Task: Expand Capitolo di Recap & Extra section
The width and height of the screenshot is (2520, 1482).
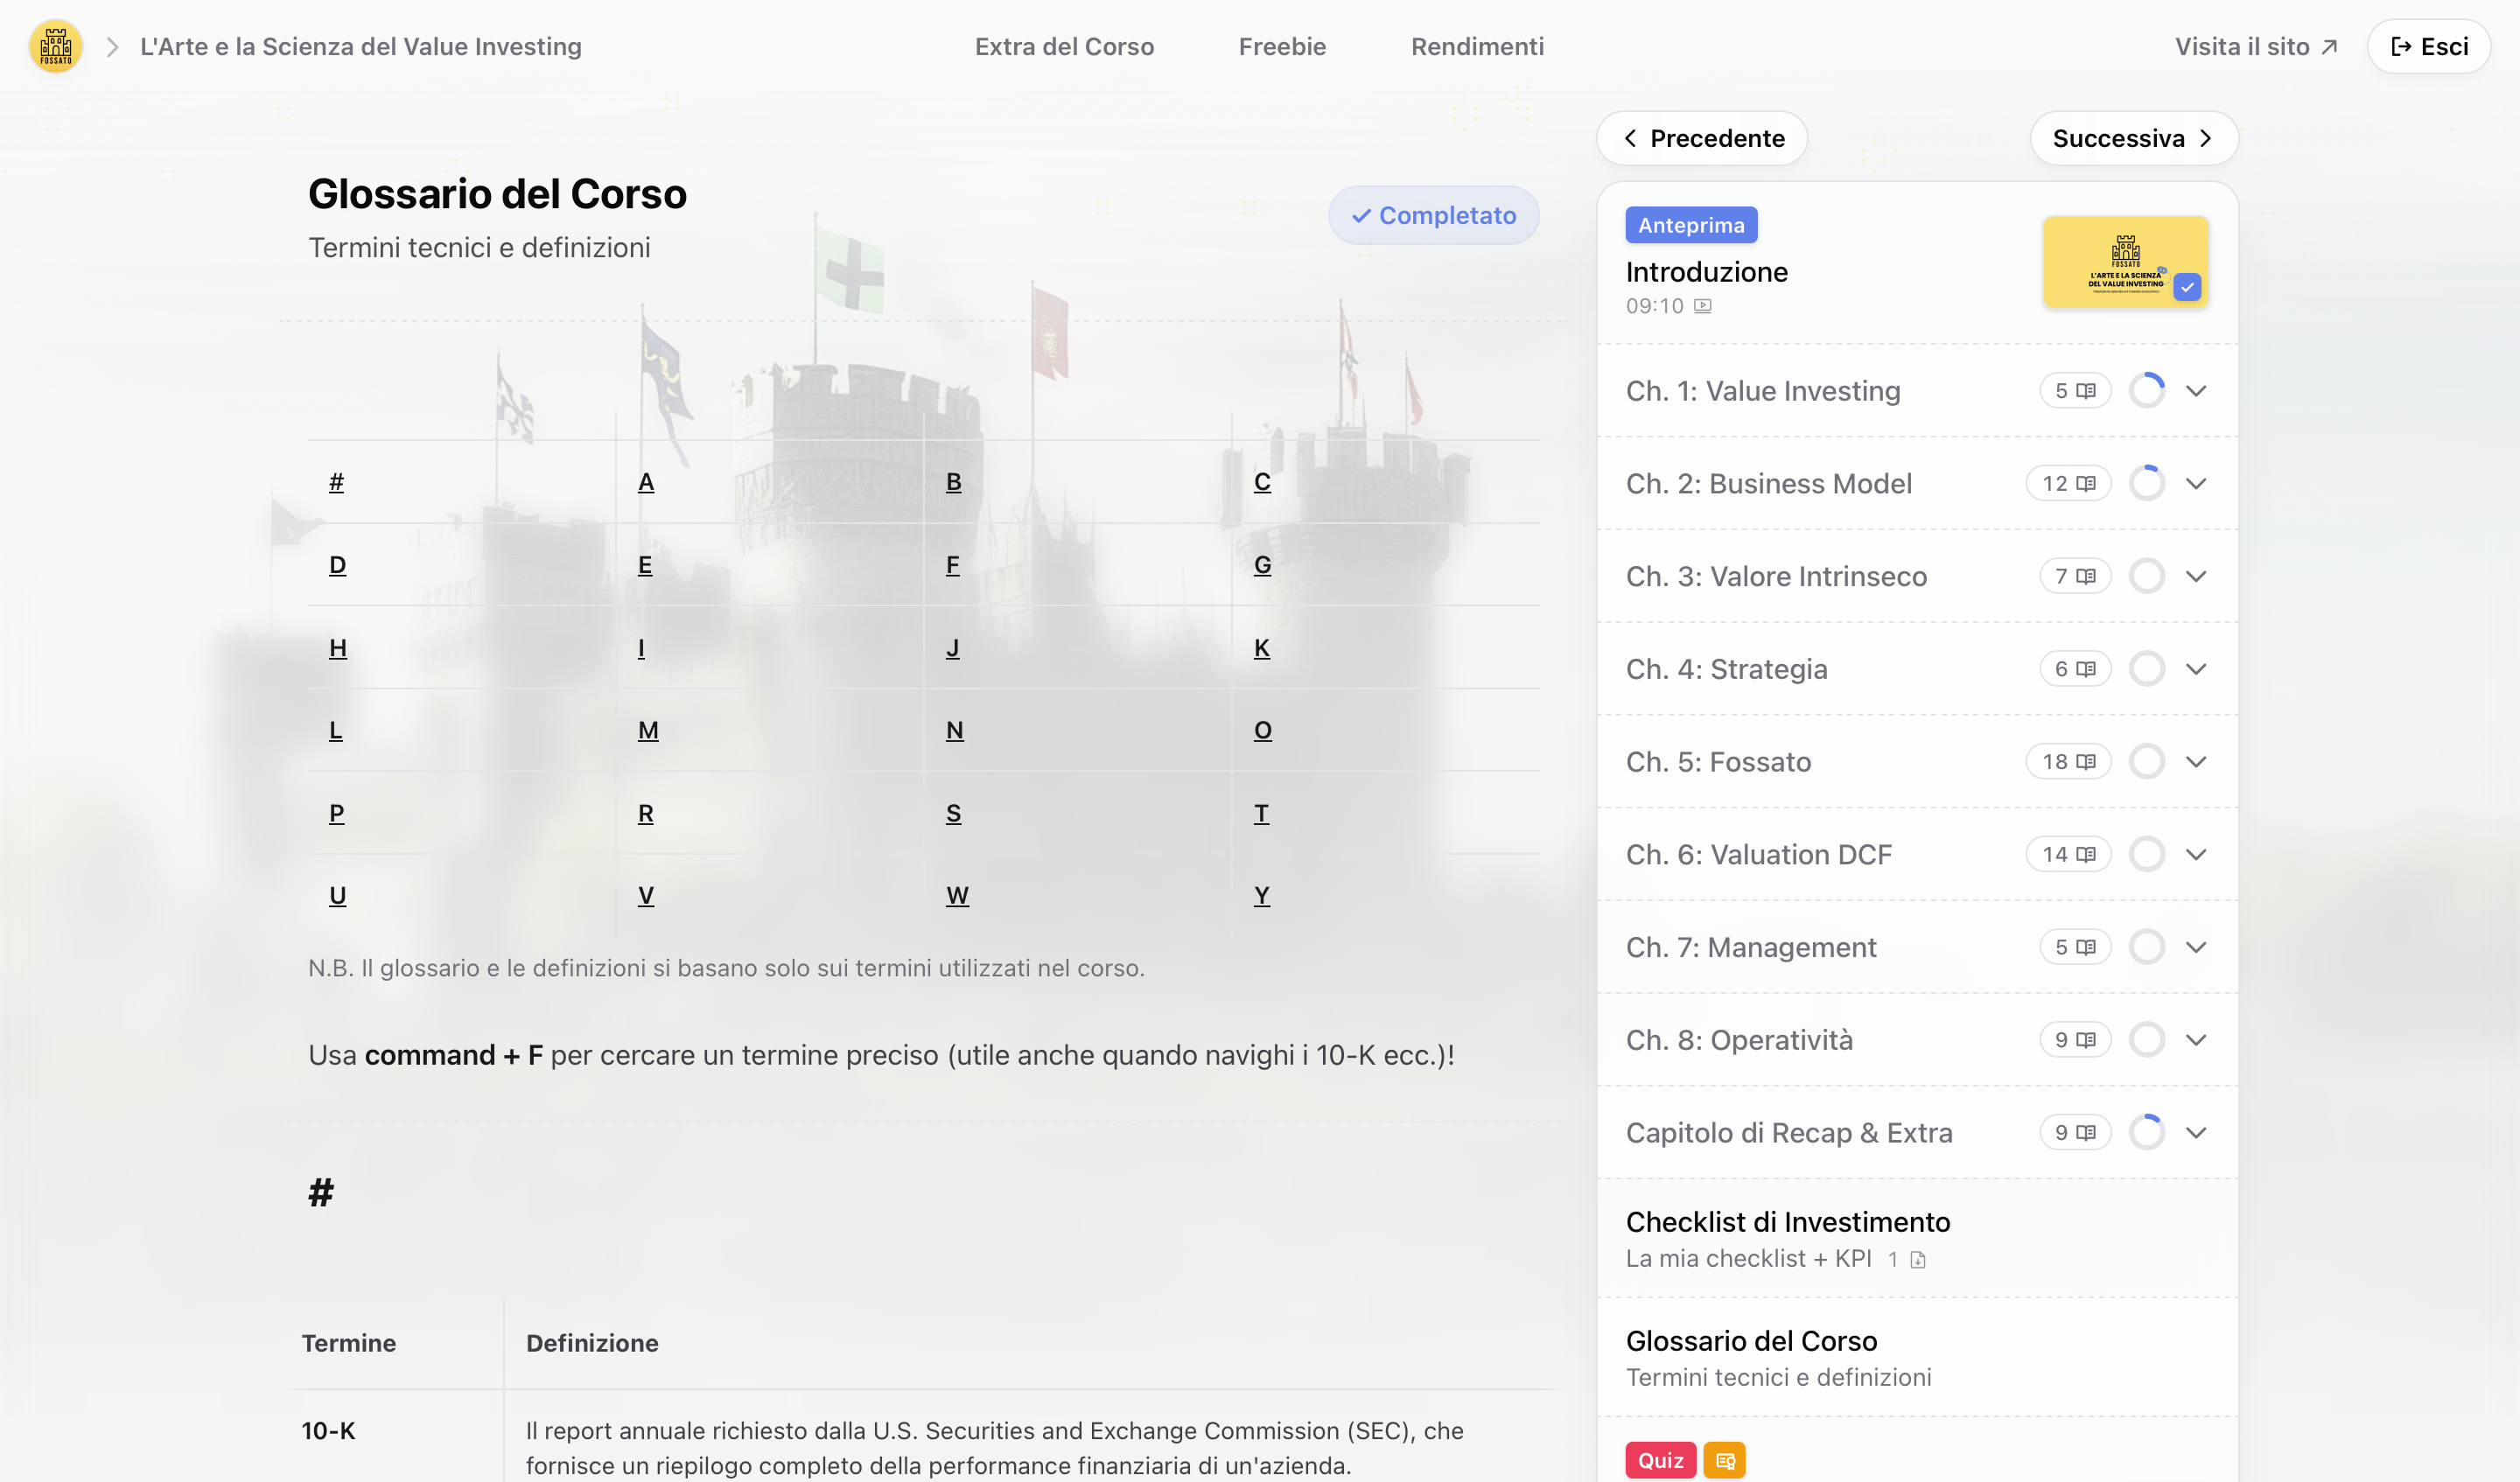Action: [2196, 1133]
